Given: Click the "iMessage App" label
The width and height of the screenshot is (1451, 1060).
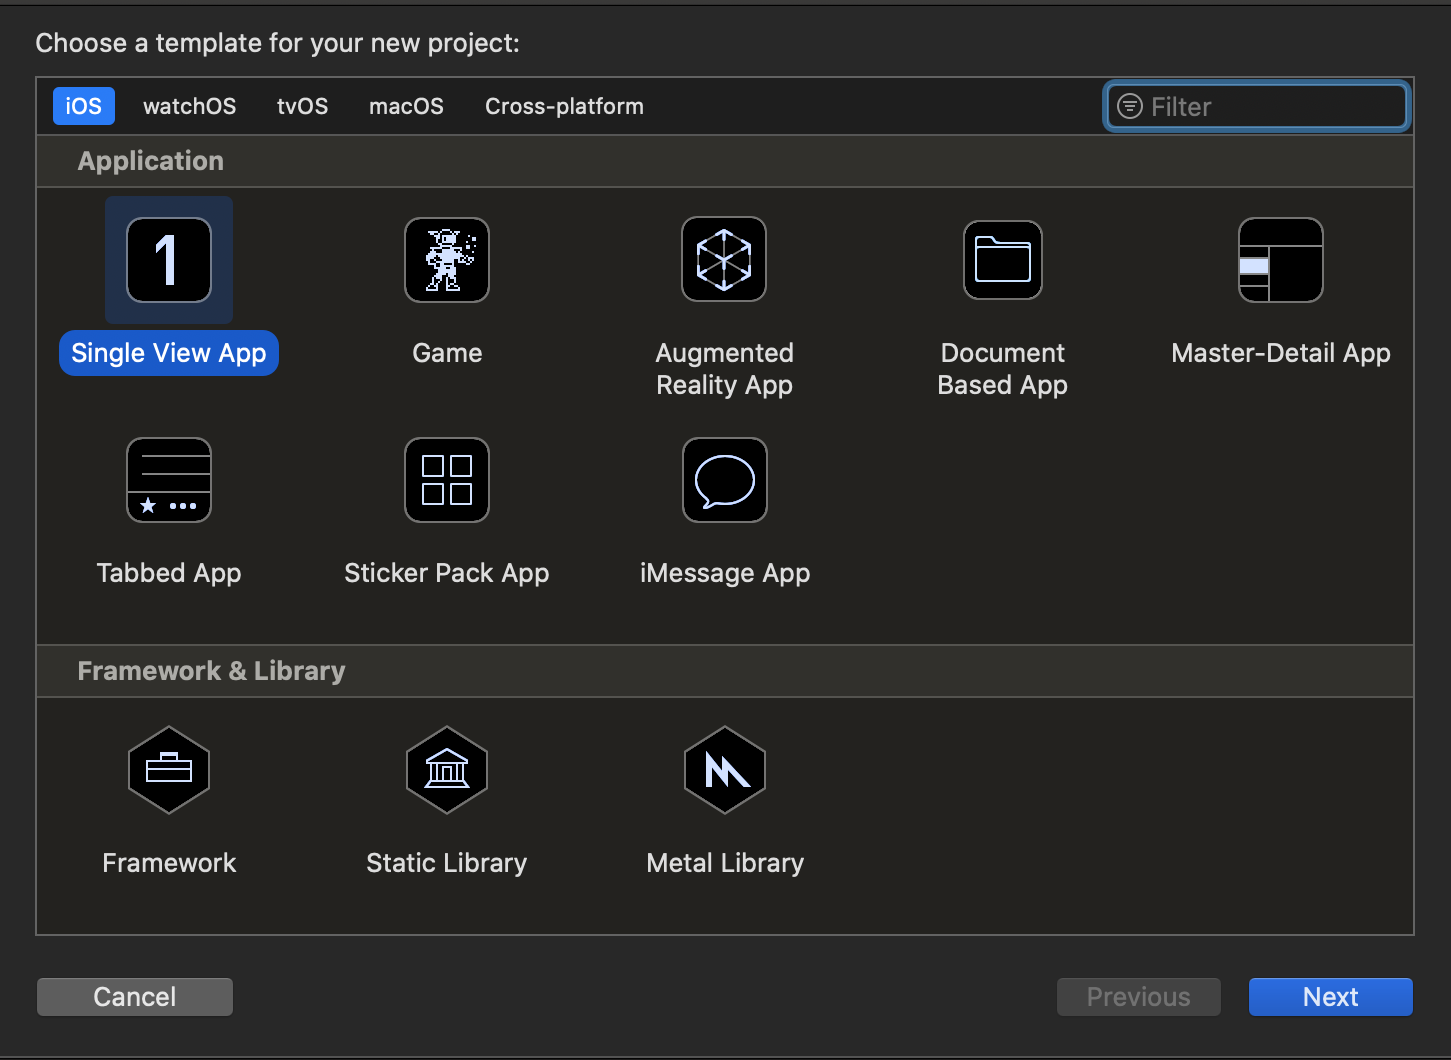Looking at the screenshot, I should coord(725,573).
